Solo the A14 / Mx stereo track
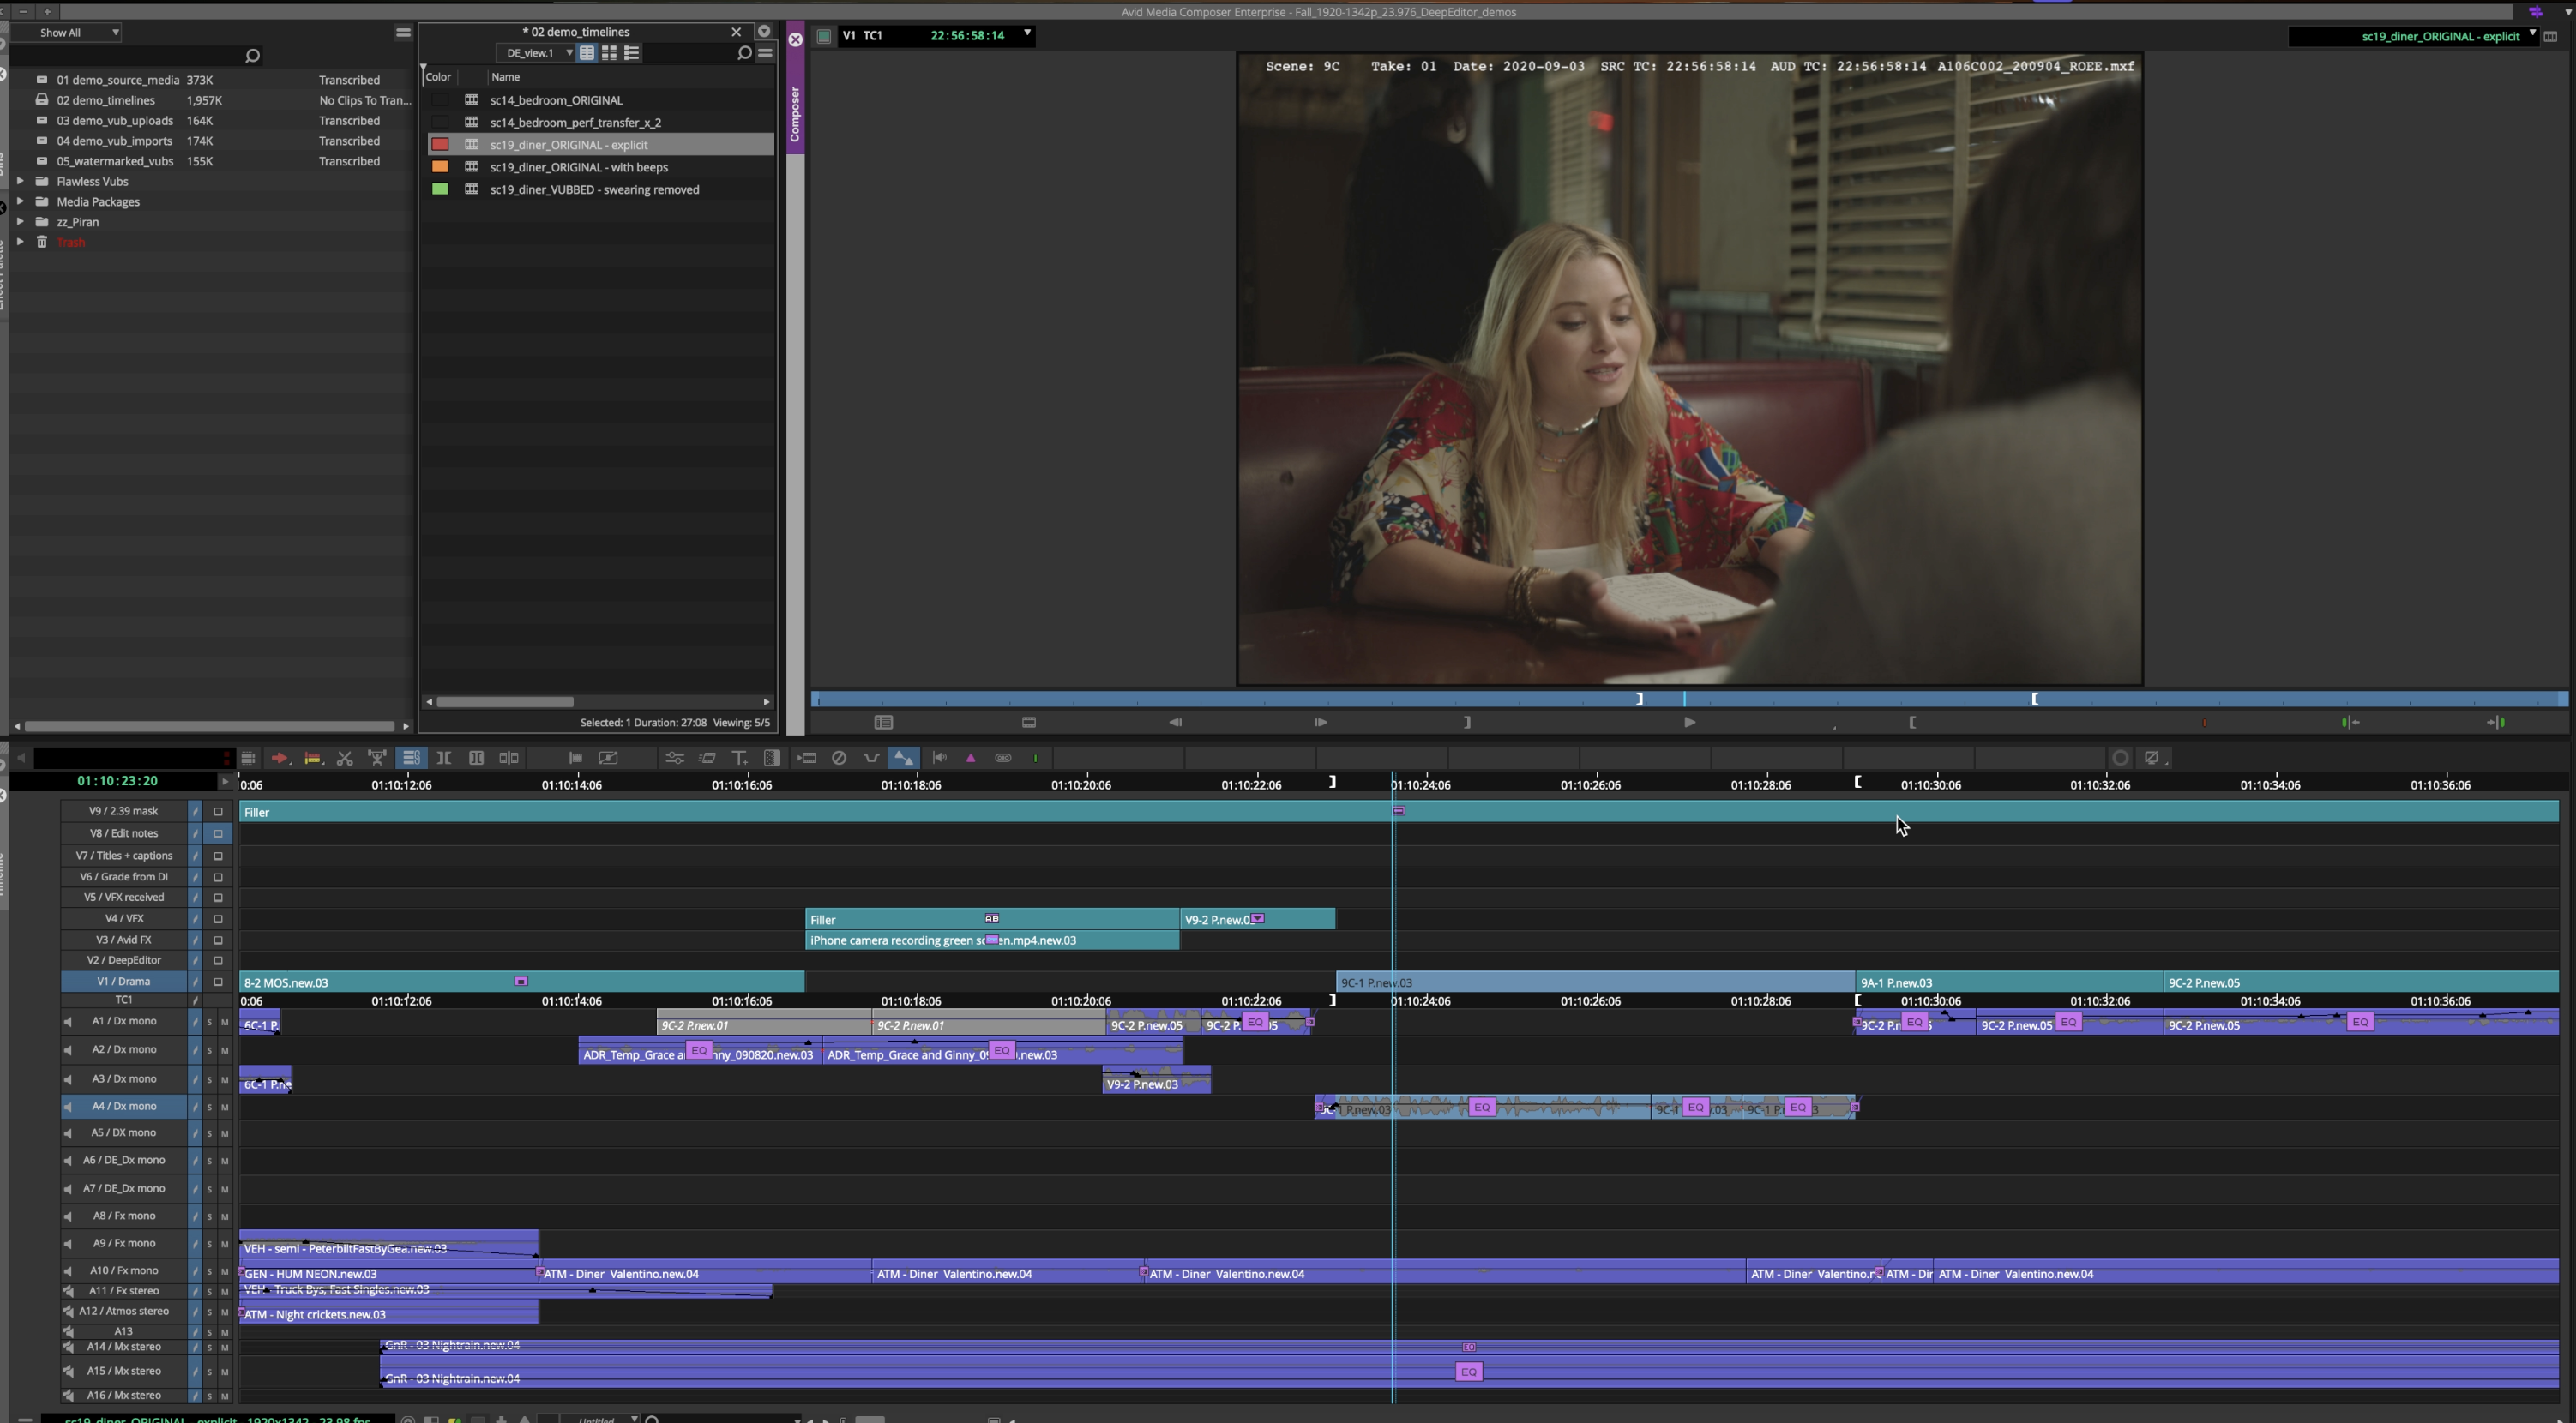The width and height of the screenshot is (2576, 1423). click(x=210, y=1347)
